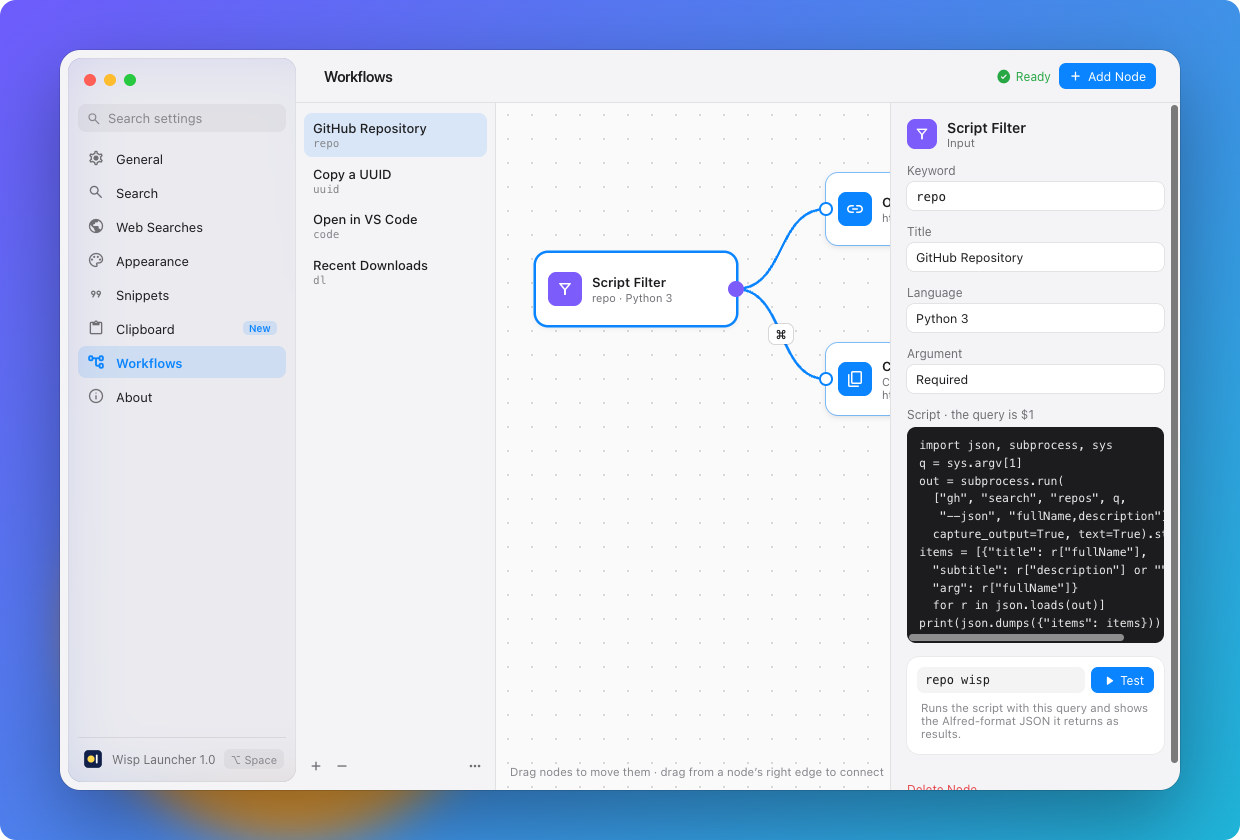Viewport: 1240px width, 840px height.
Task: Edit the Keyword field containing repo
Action: pos(1035,196)
